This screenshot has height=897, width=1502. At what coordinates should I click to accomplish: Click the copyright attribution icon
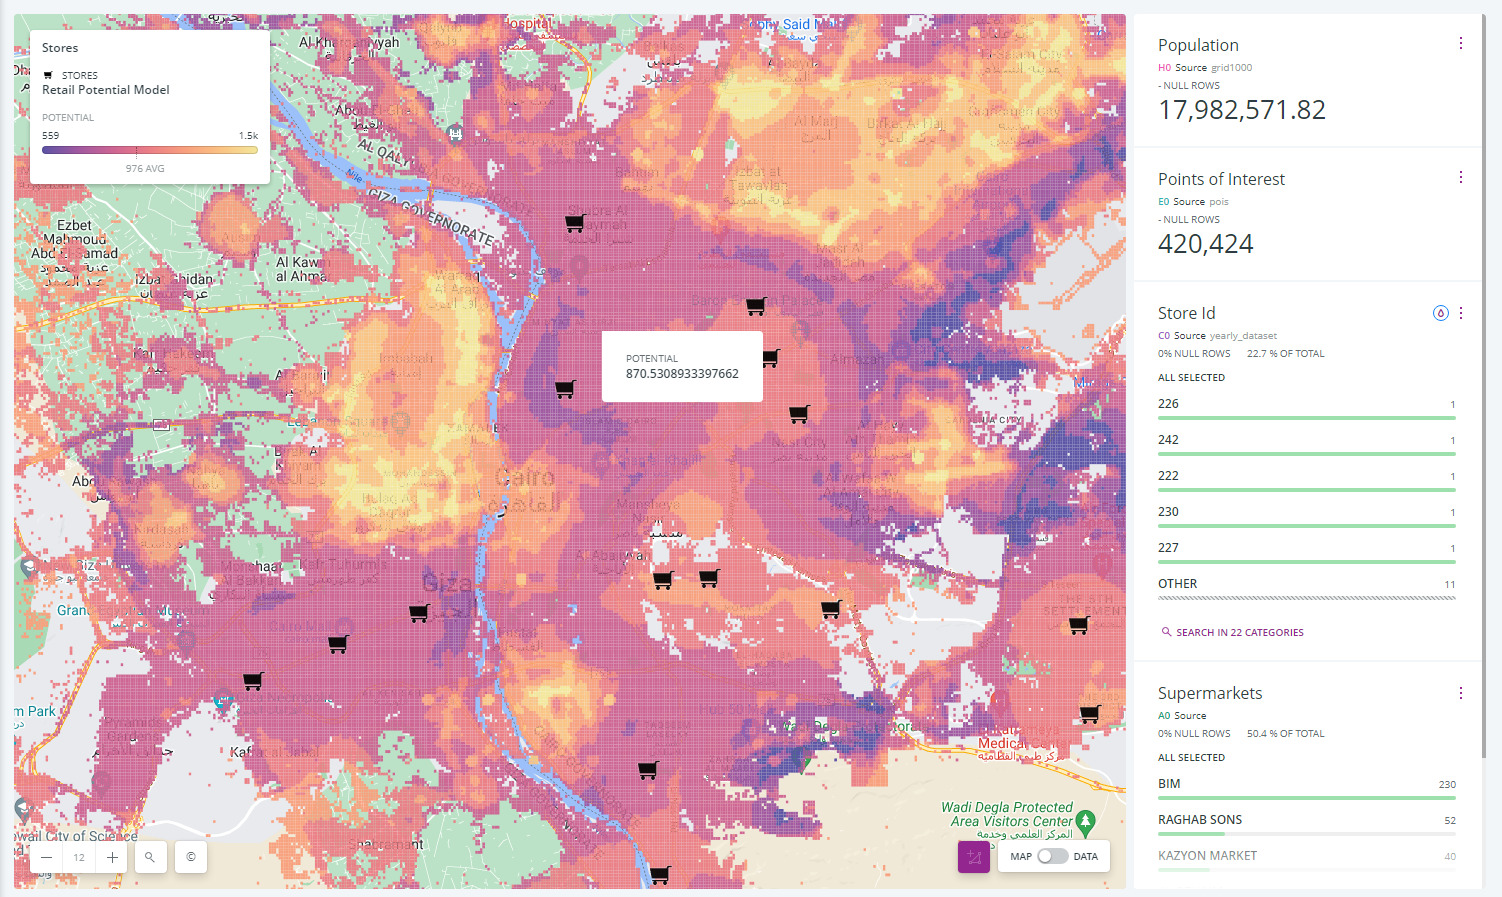[x=190, y=857]
